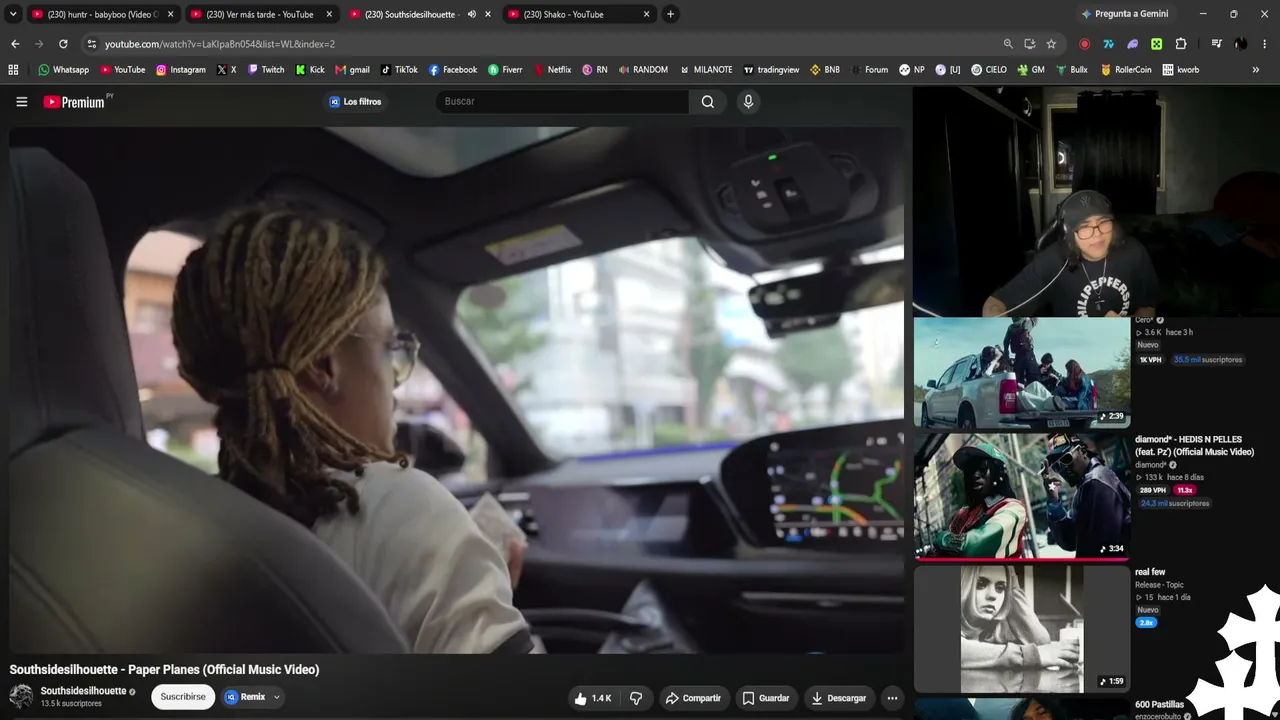Open the MILANOTE bookmark
The image size is (1280, 720).
point(706,70)
